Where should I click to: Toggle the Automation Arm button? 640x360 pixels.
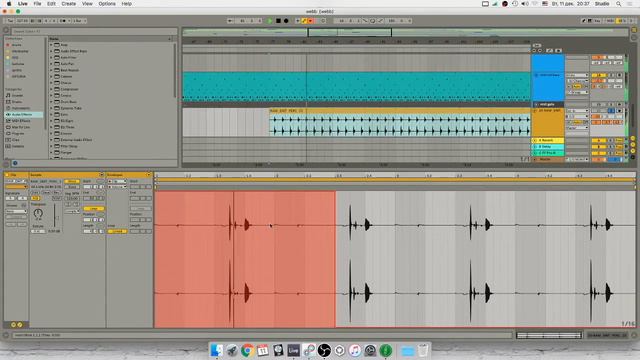click(304, 21)
